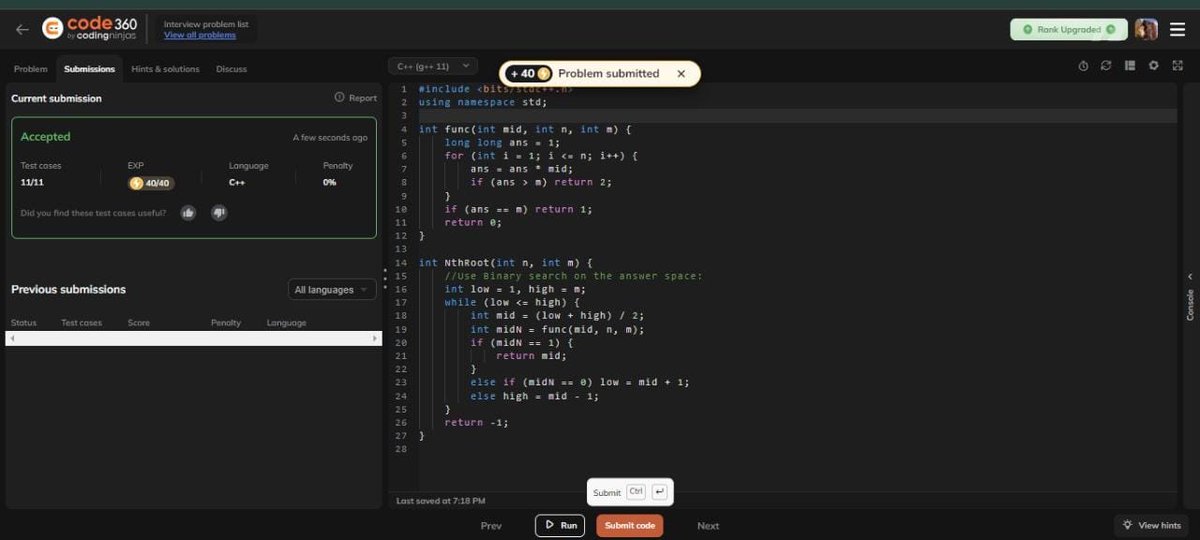Click the 11/11 test cases value
Screen dimensions: 1200x540
click(32, 183)
